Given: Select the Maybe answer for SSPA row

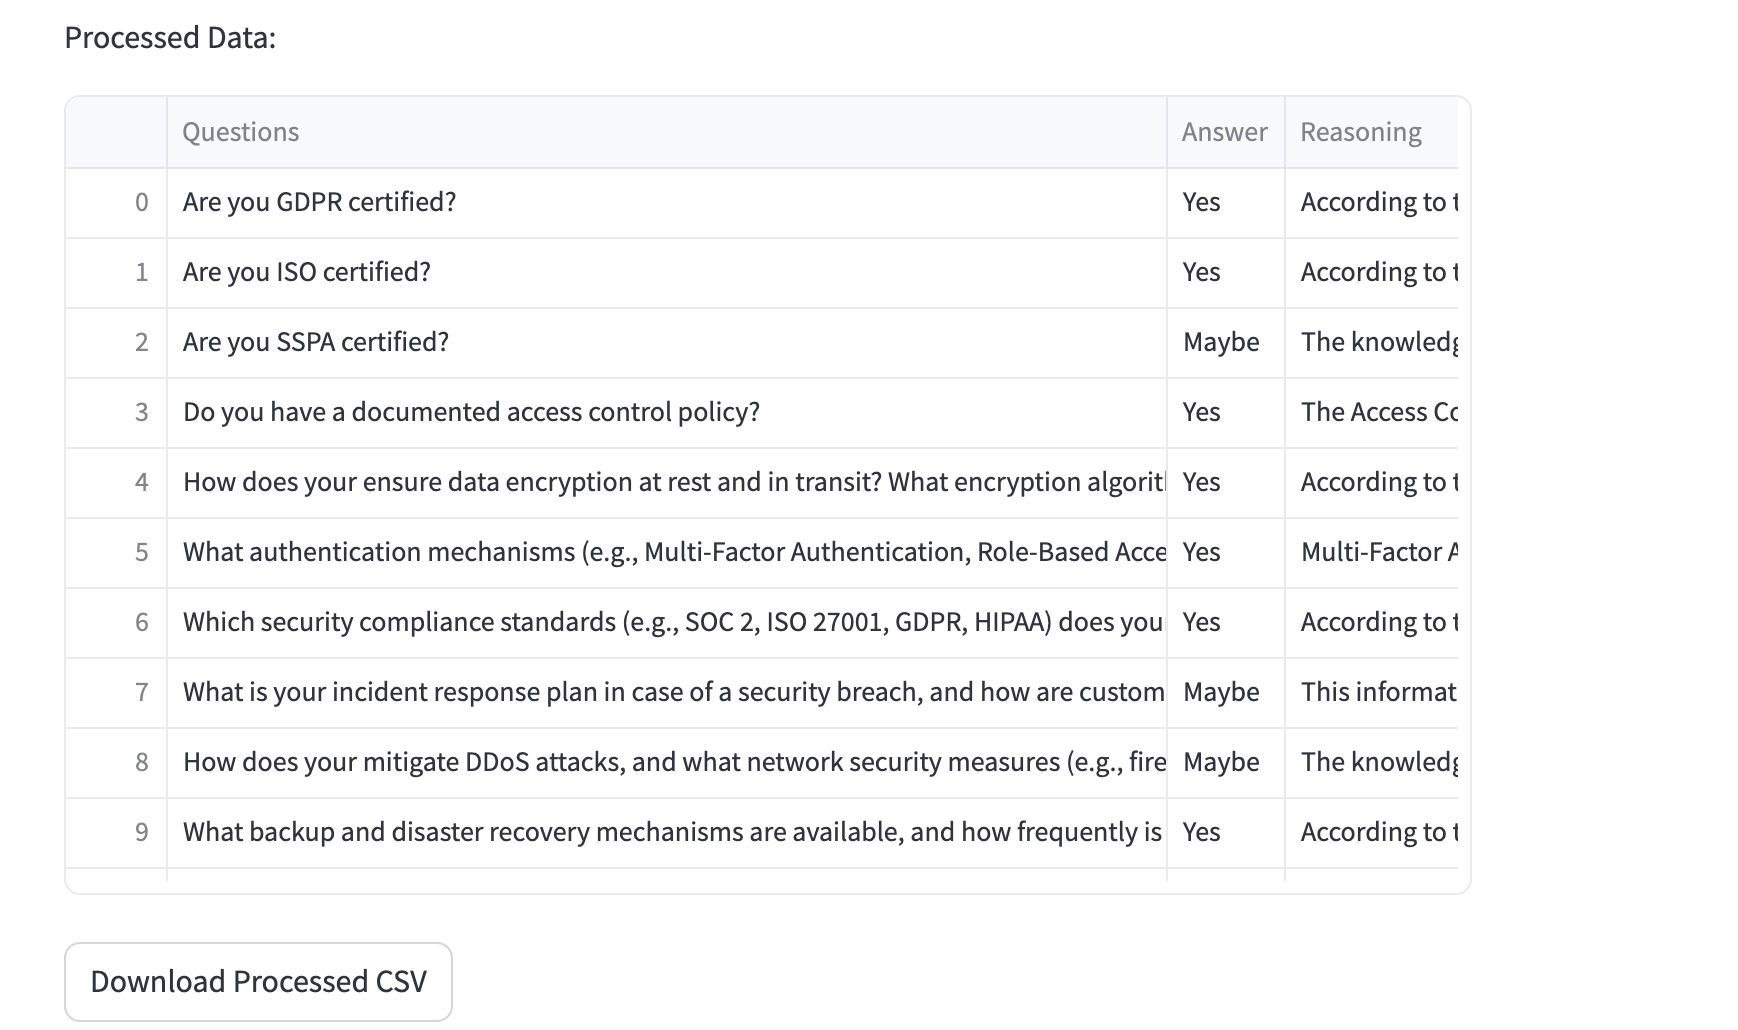Looking at the screenshot, I should point(1221,342).
